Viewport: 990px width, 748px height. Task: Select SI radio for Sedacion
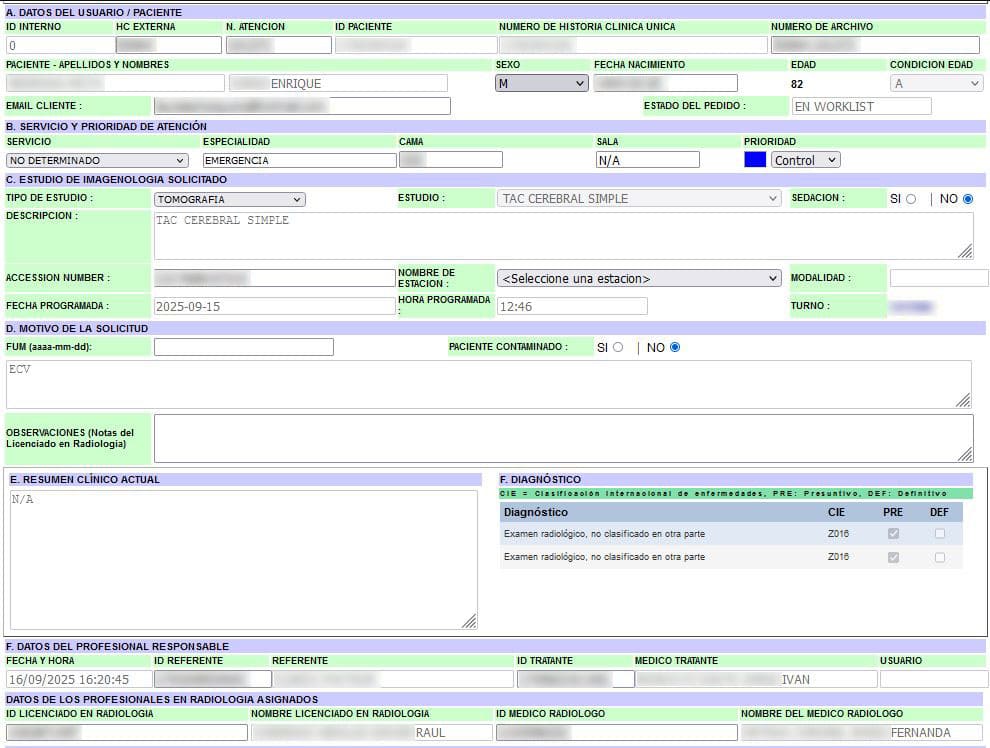coord(910,199)
